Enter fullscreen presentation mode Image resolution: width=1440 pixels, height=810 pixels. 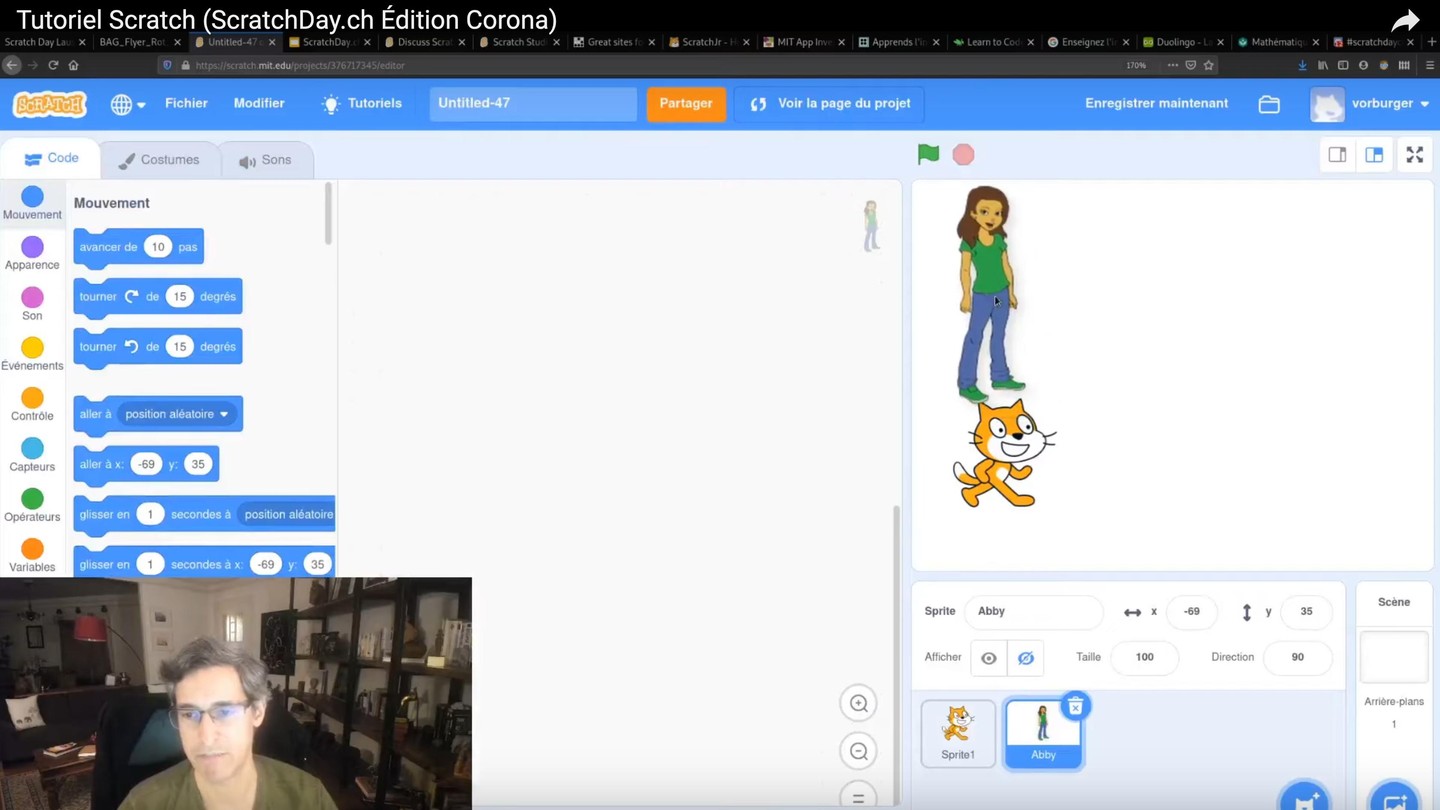click(1414, 154)
